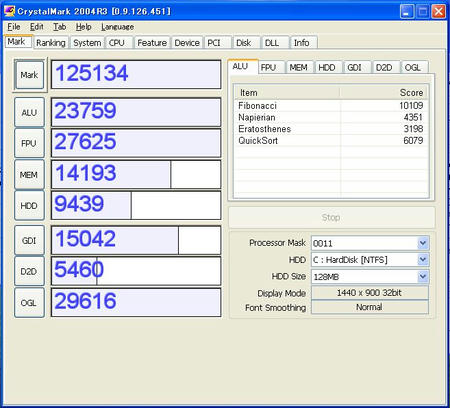Run the GDI benchmark button
This screenshot has height=408, width=450.
(x=29, y=240)
